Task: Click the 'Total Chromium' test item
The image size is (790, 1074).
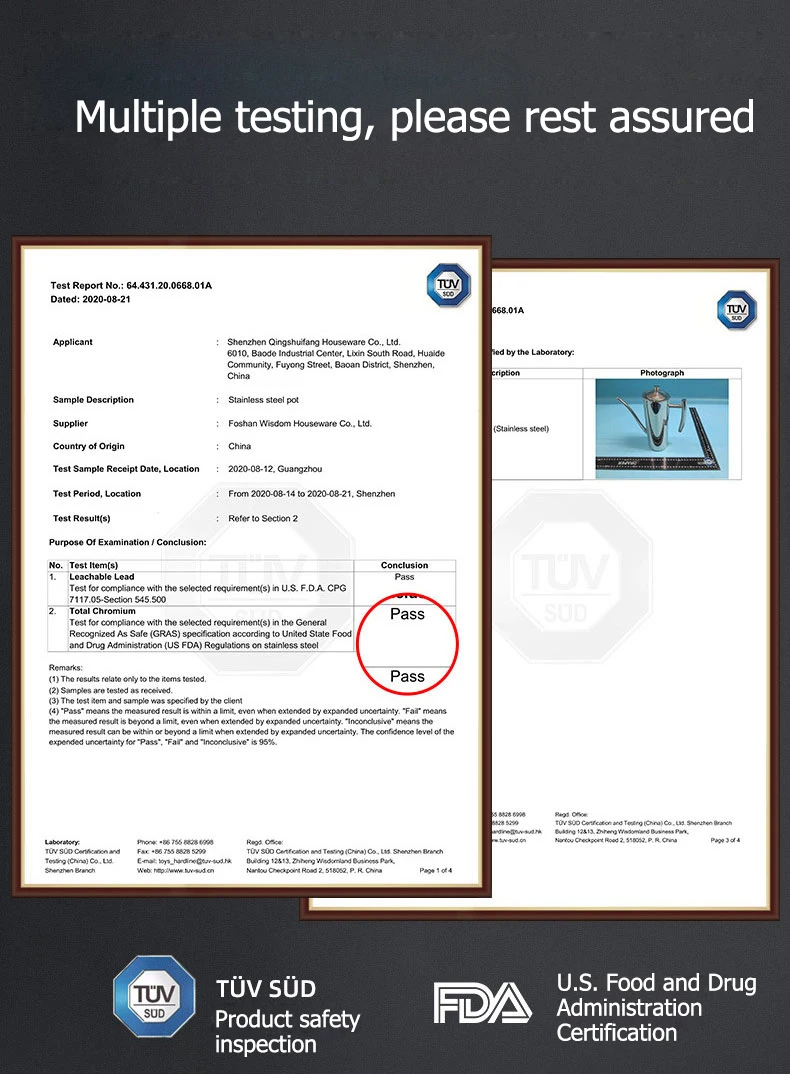Action: pyautogui.click(x=102, y=611)
